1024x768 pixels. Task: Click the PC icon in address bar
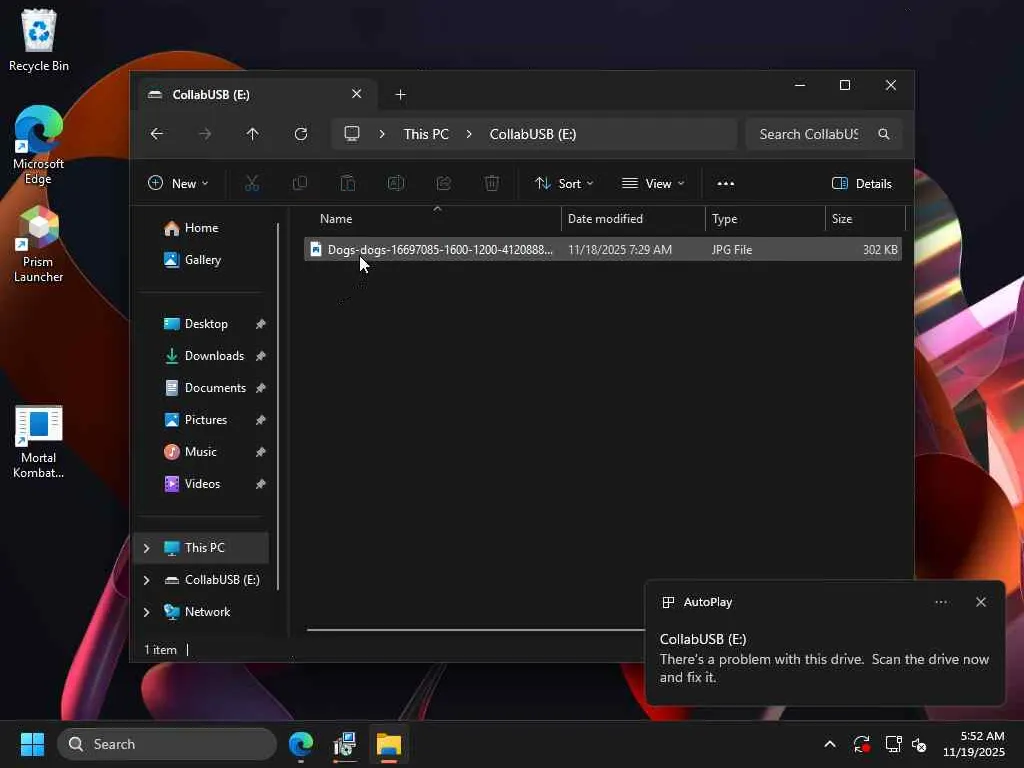(x=352, y=134)
